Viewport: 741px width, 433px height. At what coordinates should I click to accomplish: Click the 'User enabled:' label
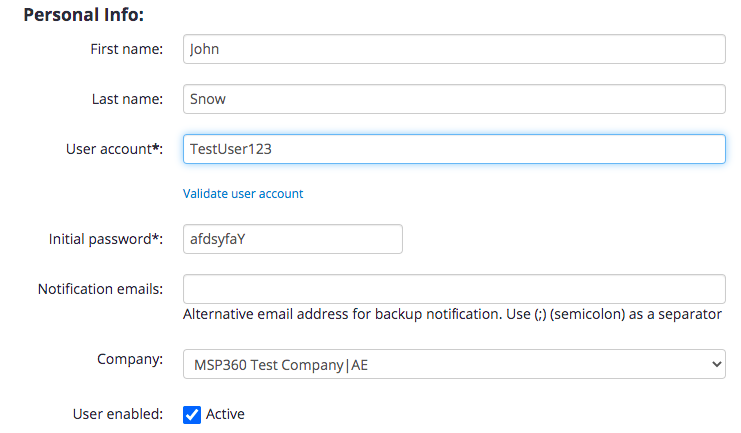click(x=118, y=414)
